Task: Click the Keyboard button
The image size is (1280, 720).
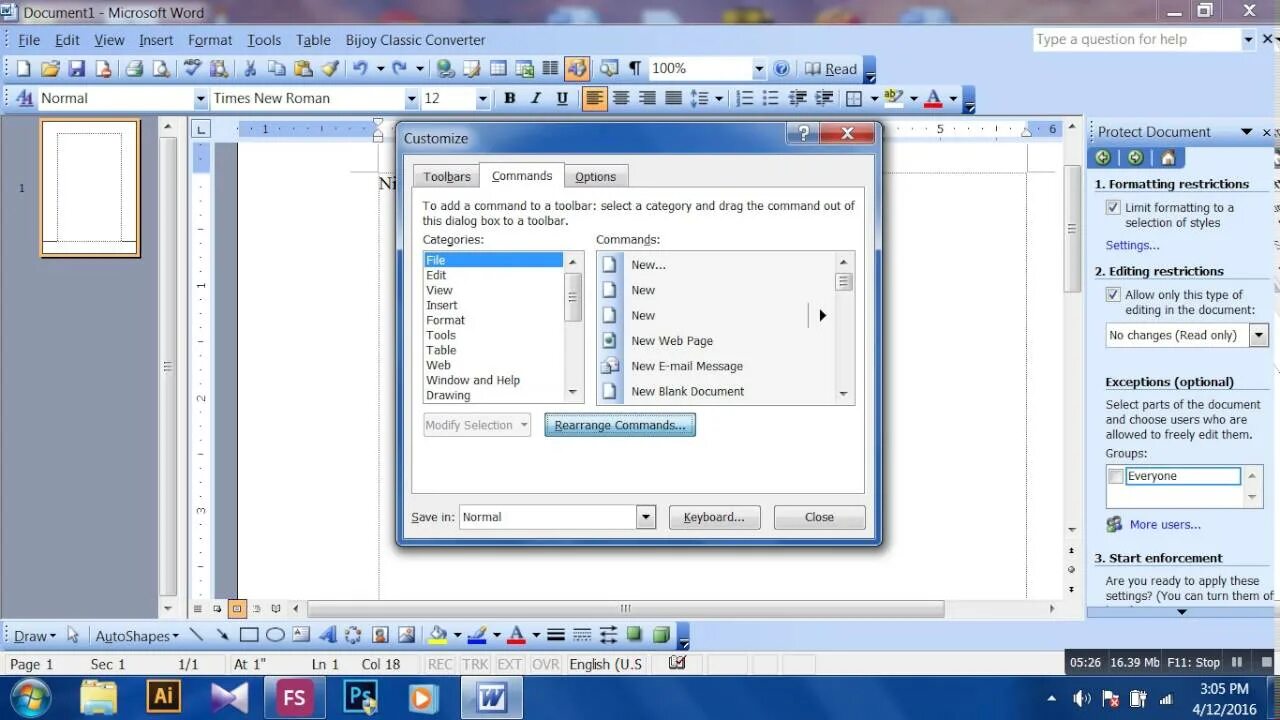Action: pos(714,517)
